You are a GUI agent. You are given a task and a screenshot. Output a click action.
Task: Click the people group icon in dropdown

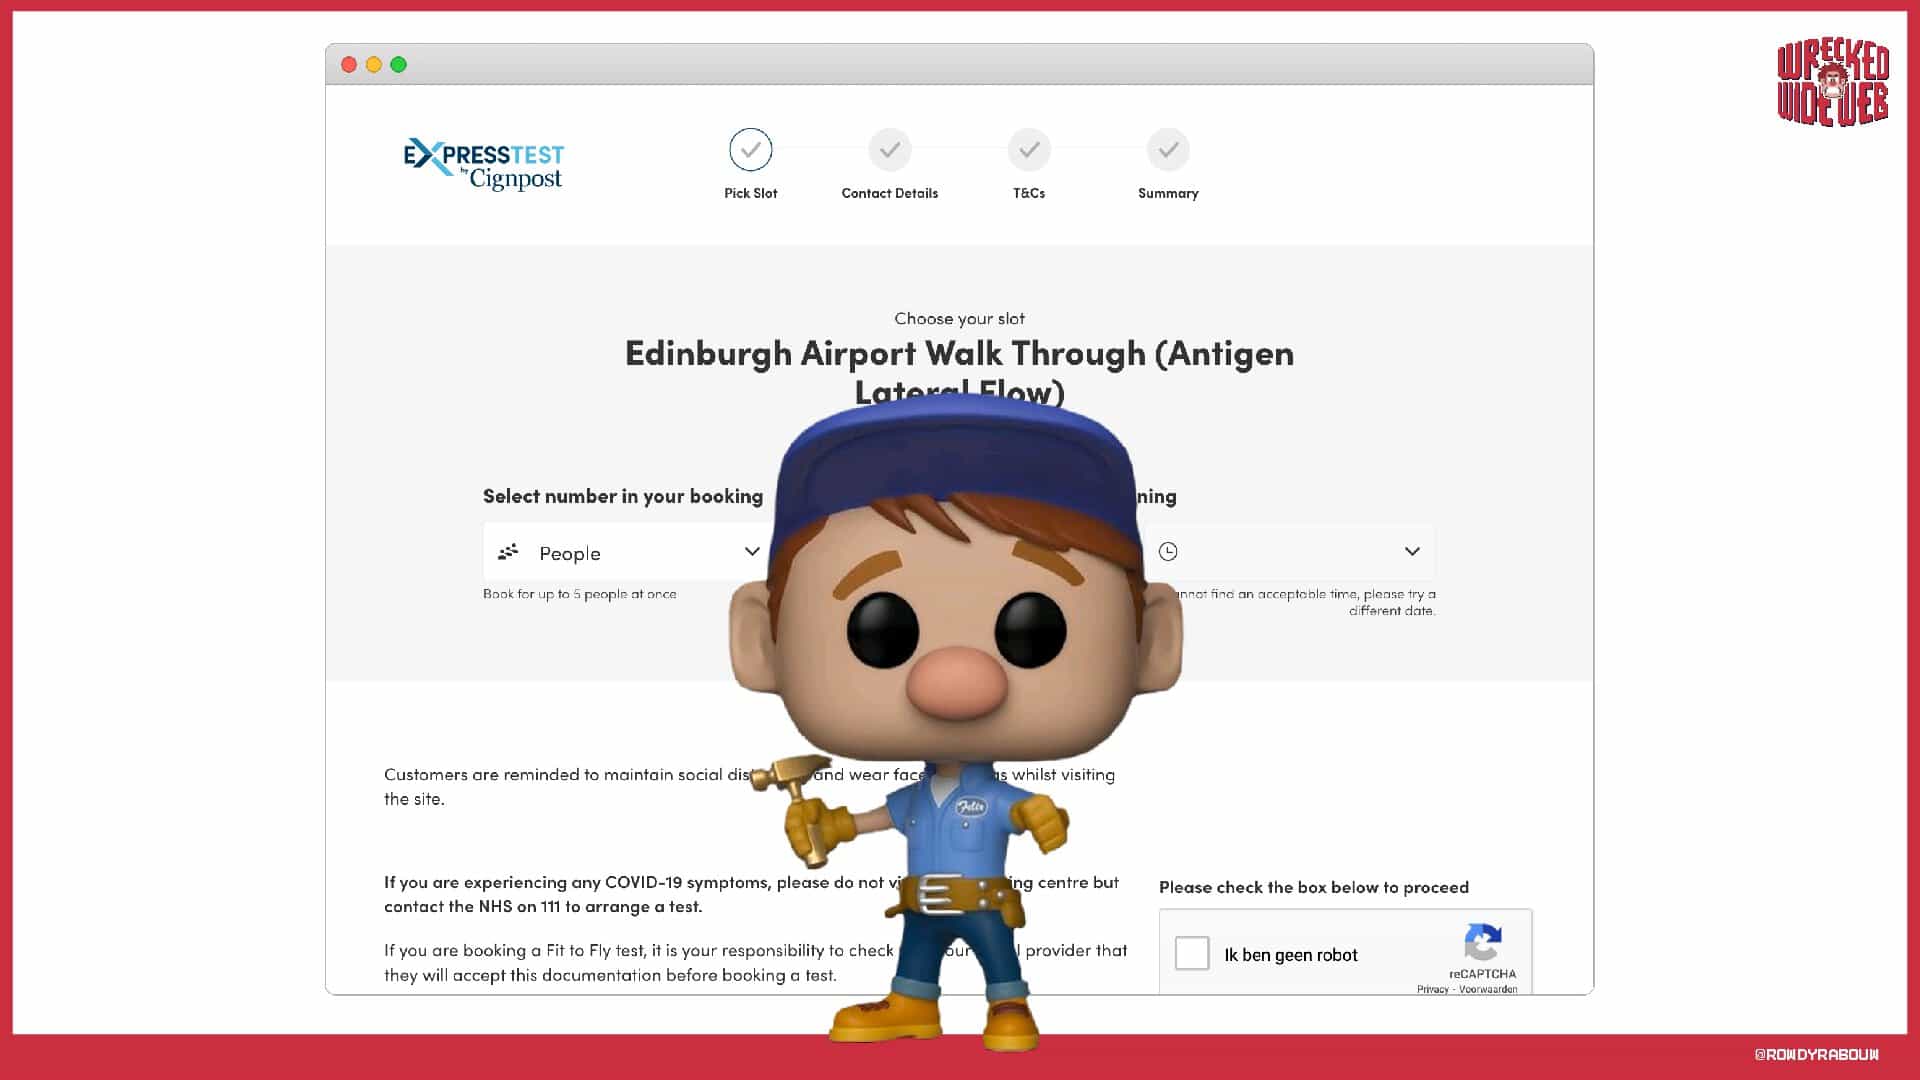click(508, 551)
